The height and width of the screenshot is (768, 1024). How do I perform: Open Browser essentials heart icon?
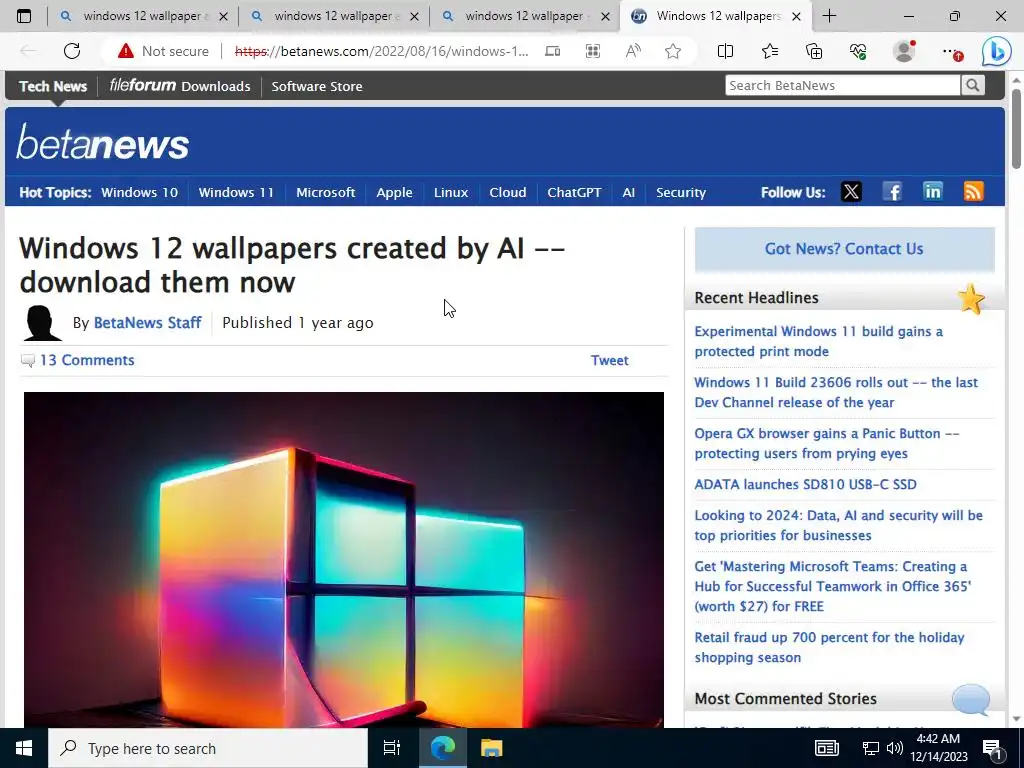pyautogui.click(x=858, y=51)
